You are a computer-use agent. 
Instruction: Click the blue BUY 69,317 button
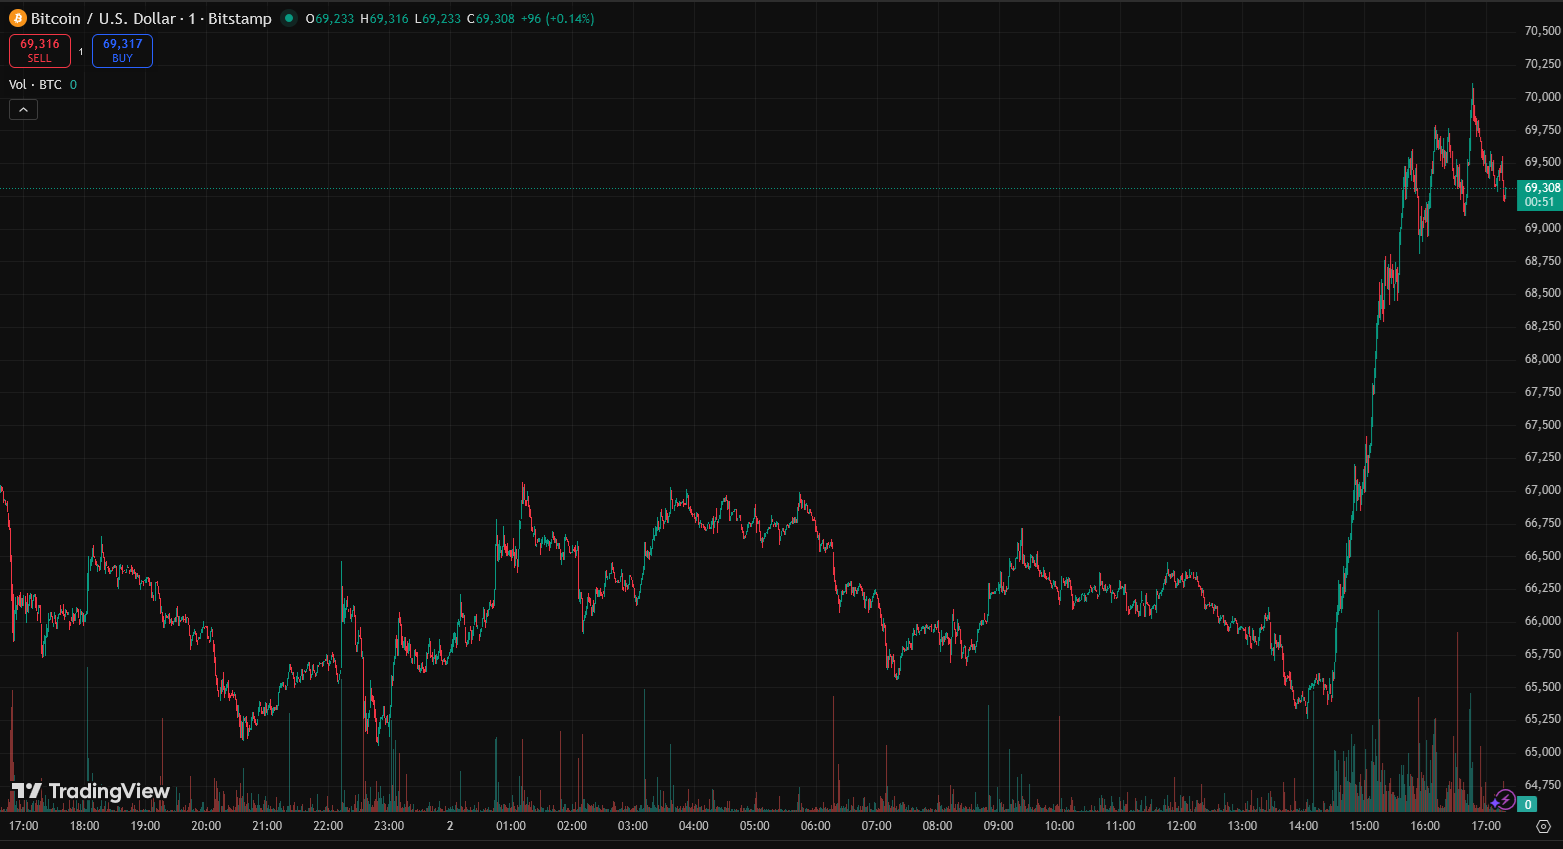point(122,51)
